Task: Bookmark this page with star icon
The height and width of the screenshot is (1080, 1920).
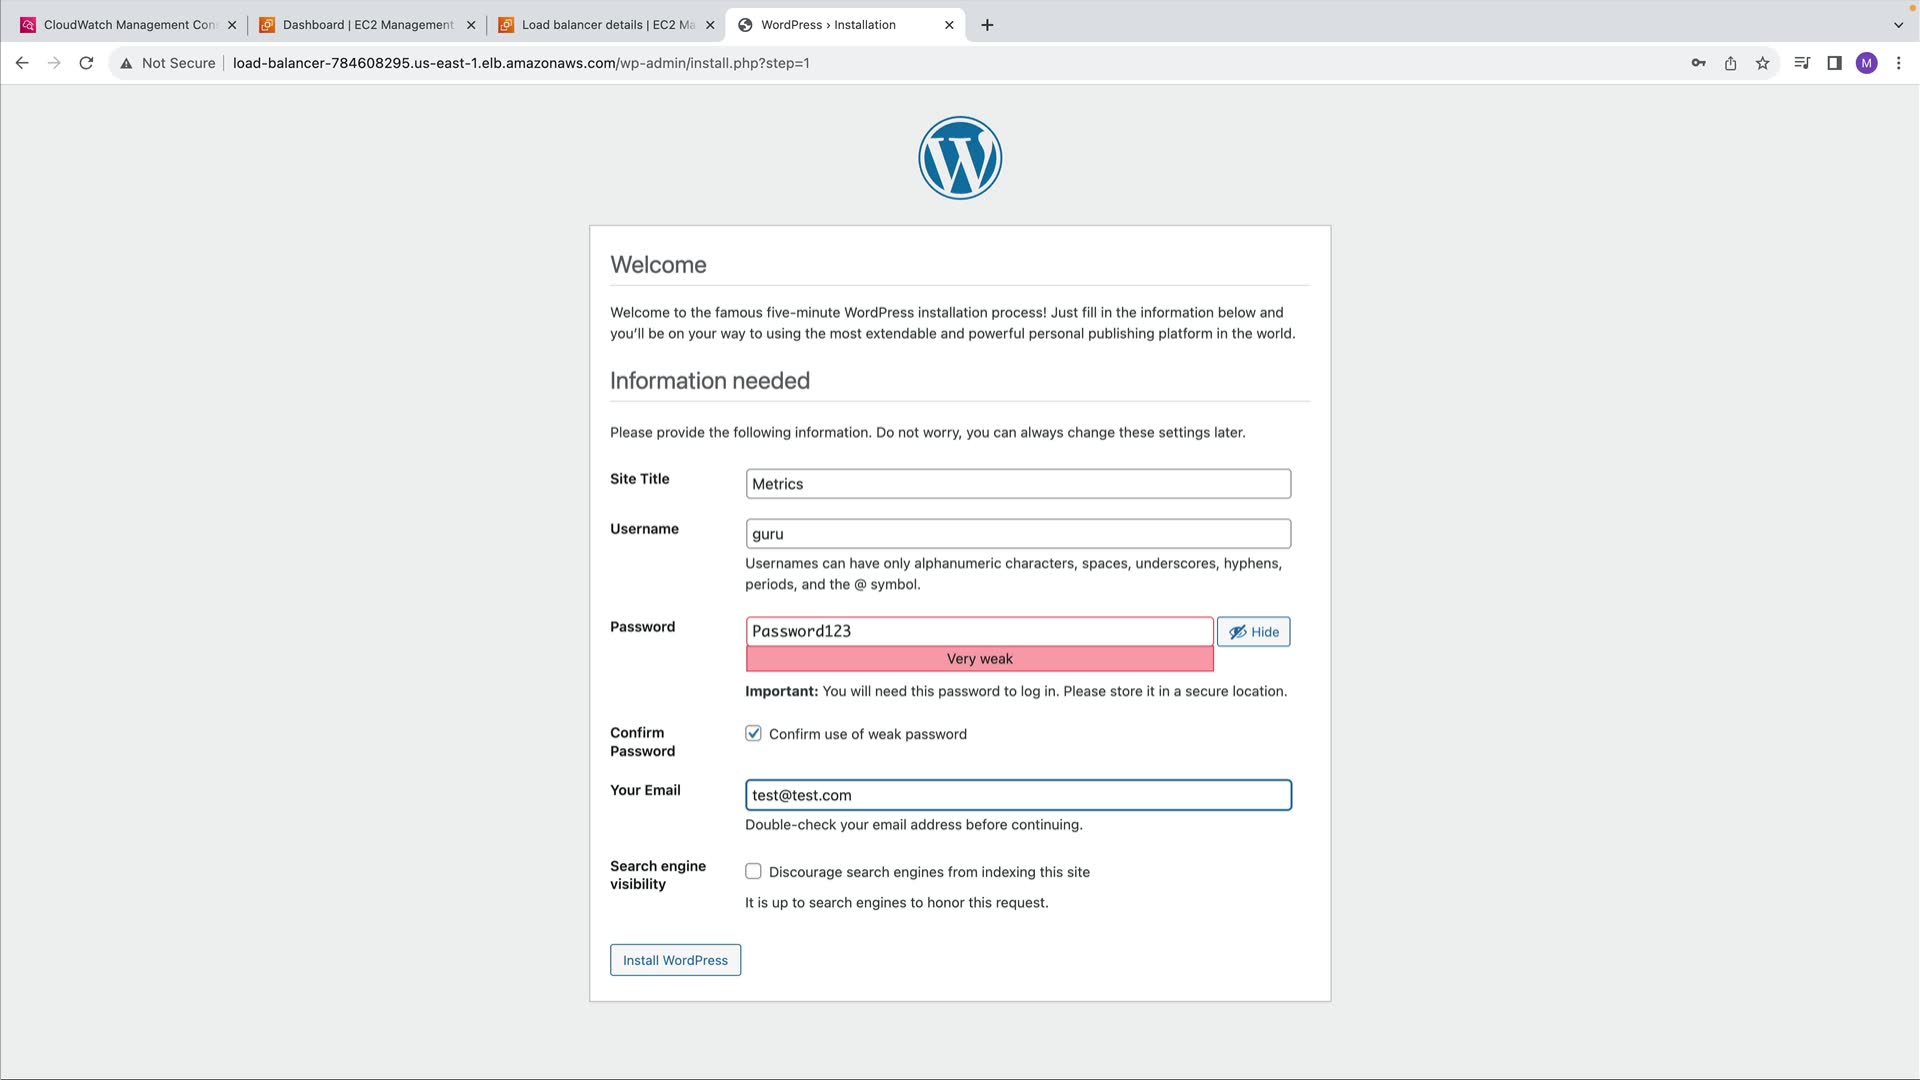Action: point(1762,63)
